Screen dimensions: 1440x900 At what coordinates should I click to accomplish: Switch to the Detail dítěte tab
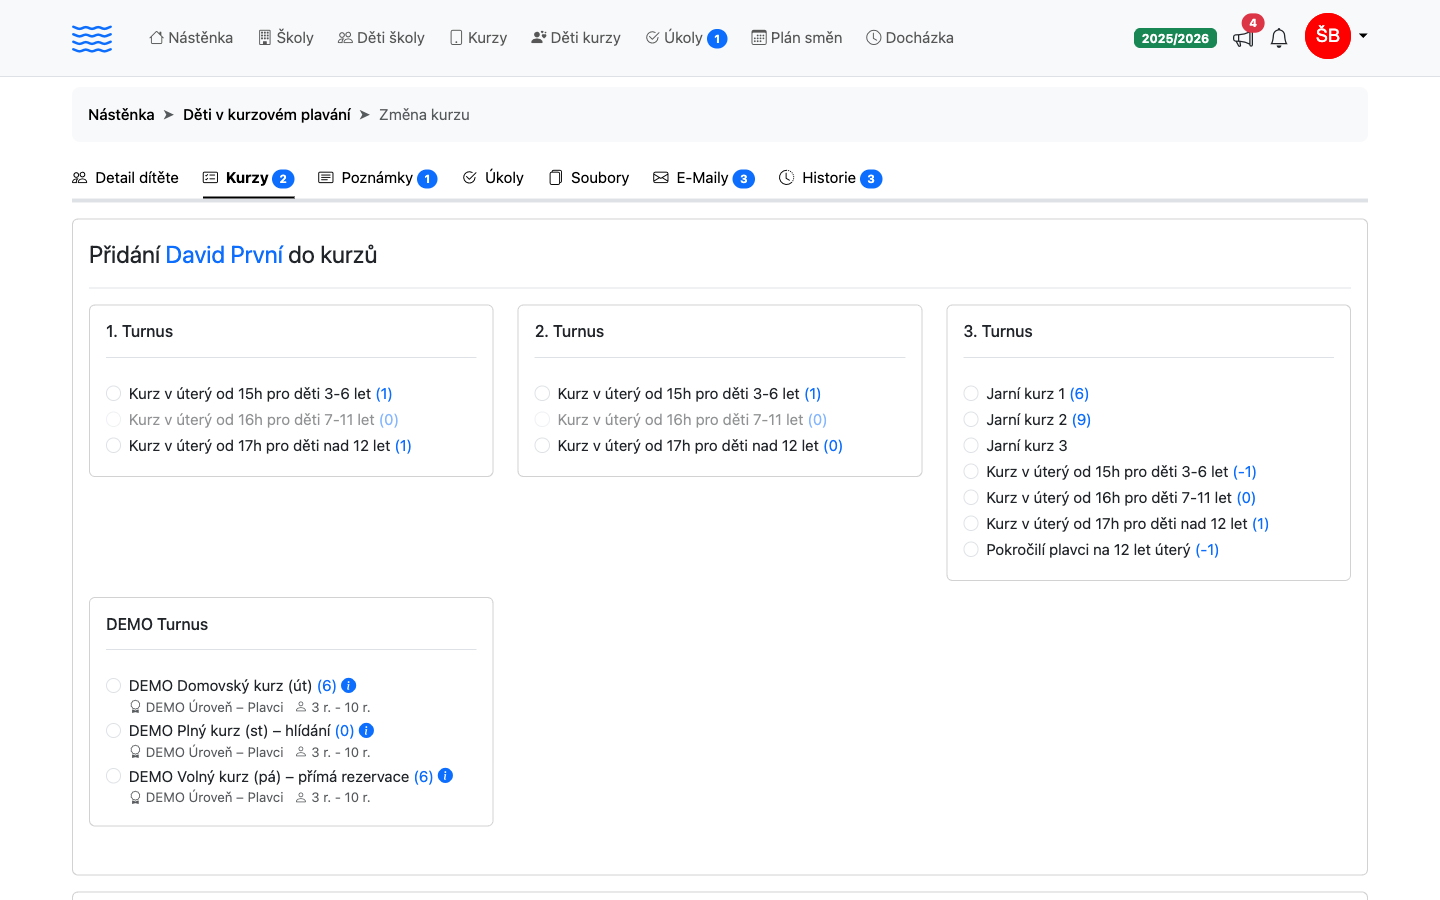pyautogui.click(x=125, y=178)
